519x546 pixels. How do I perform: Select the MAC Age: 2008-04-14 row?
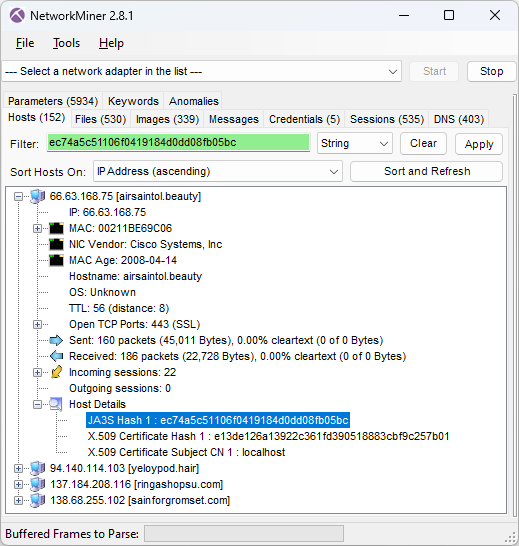point(123,260)
